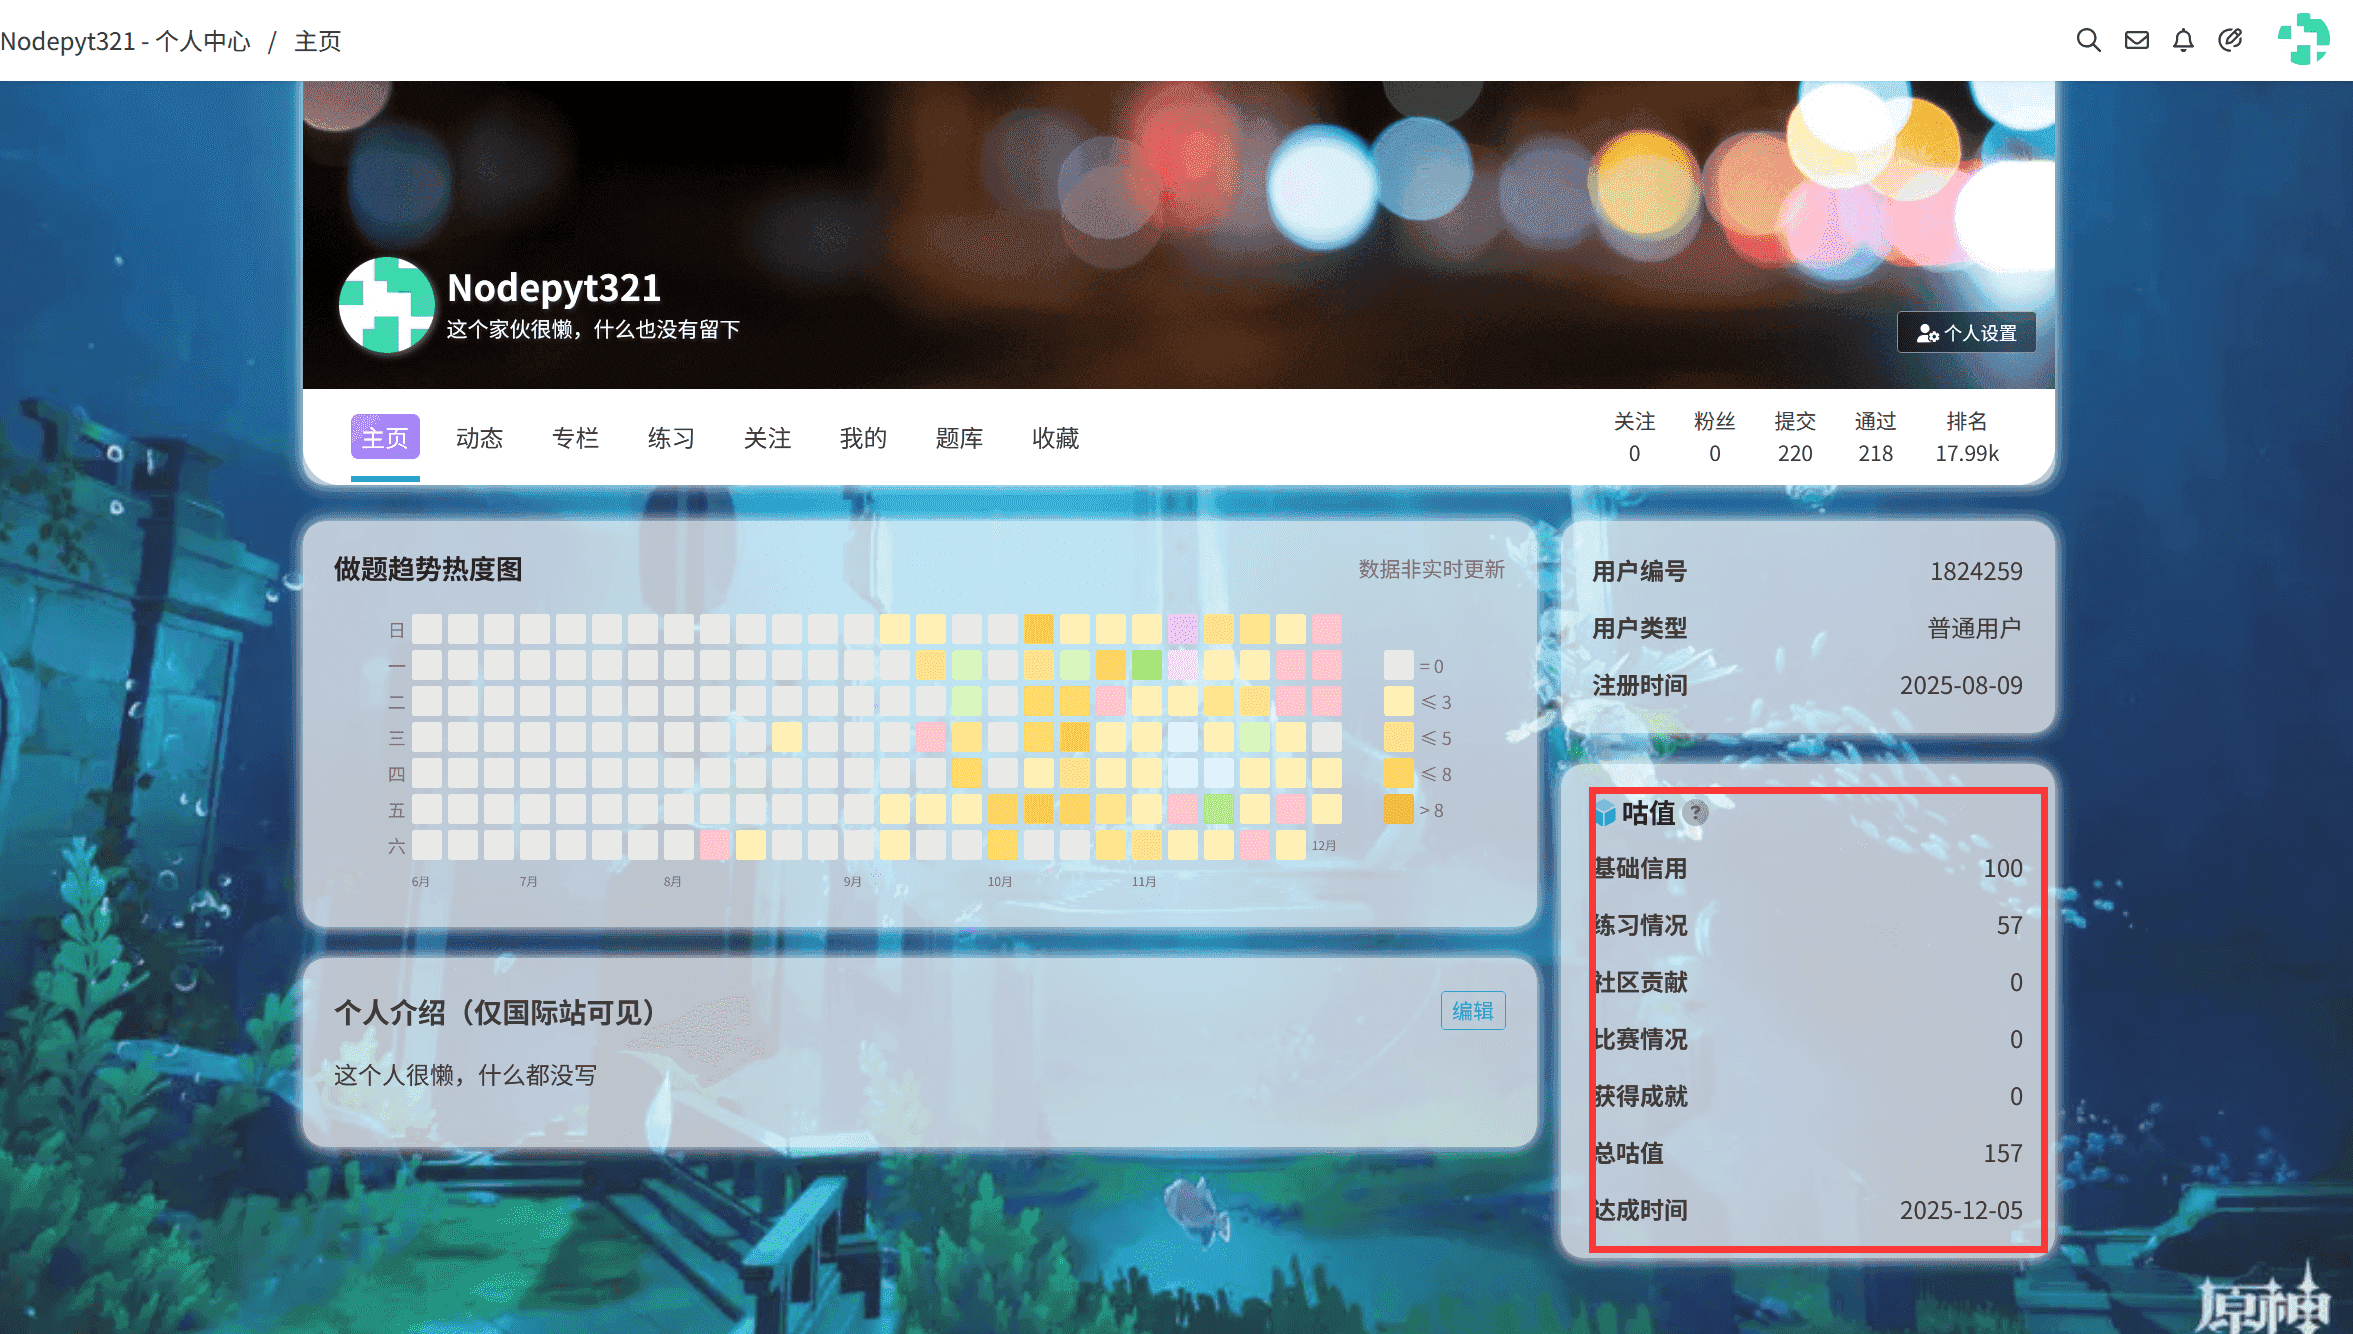Click the 个人中心 breadcrumb link
The width and height of the screenshot is (2353, 1334).
coord(202,41)
